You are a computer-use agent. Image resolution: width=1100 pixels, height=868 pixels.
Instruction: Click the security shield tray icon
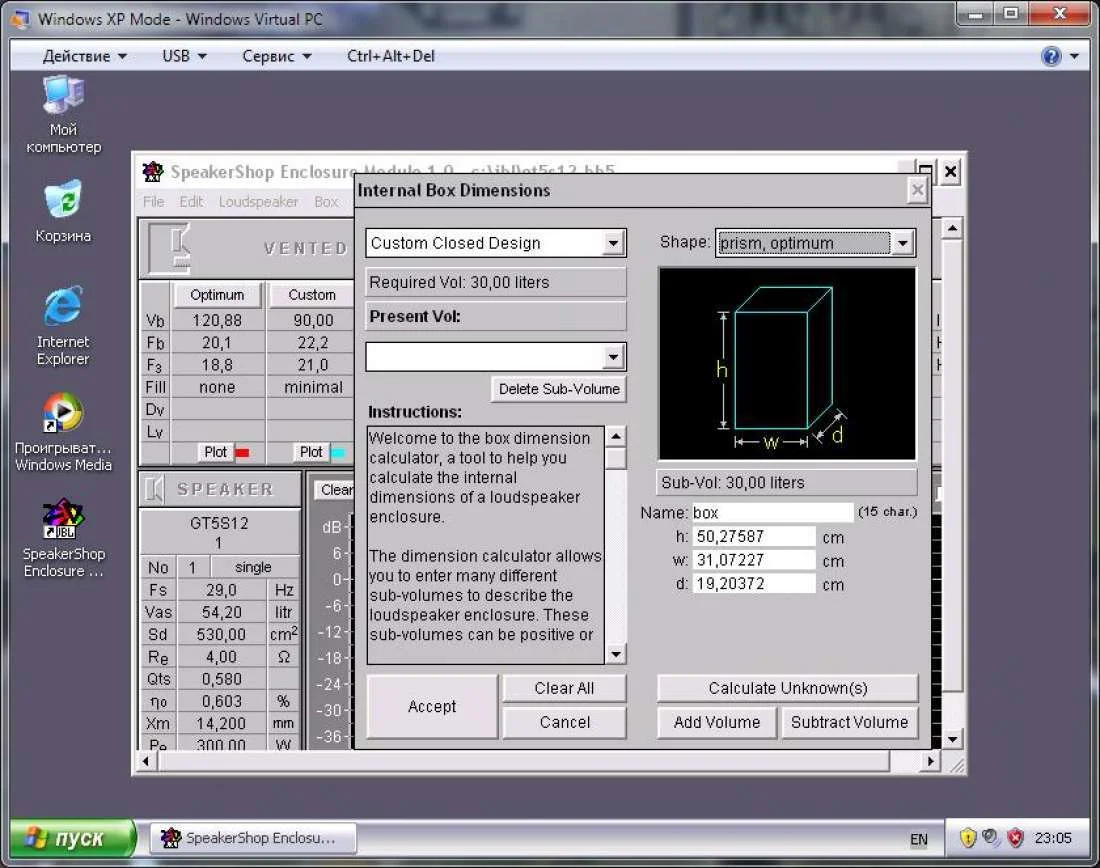point(968,838)
